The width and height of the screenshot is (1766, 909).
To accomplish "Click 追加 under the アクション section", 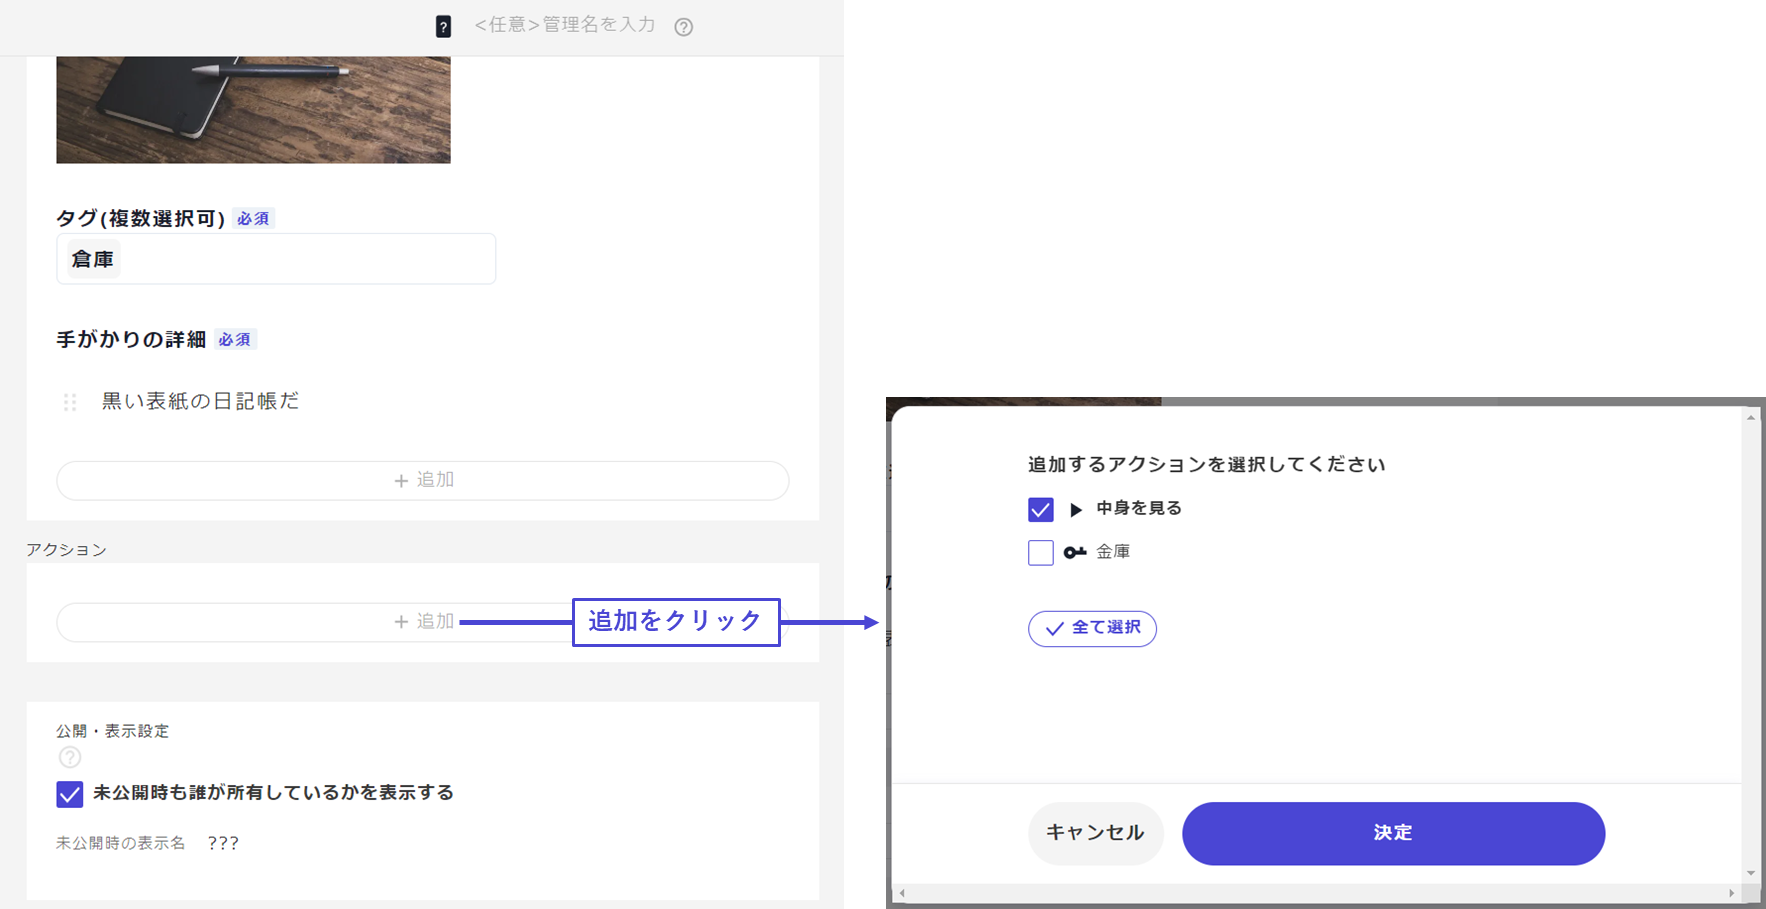I will point(424,622).
